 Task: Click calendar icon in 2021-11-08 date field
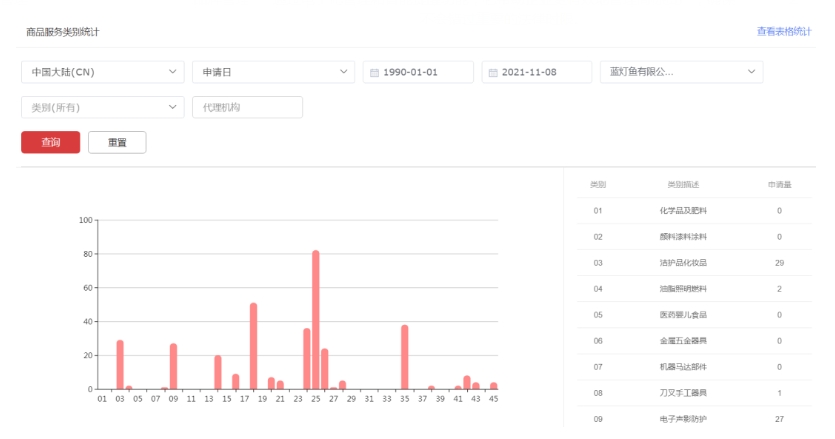[494, 73]
